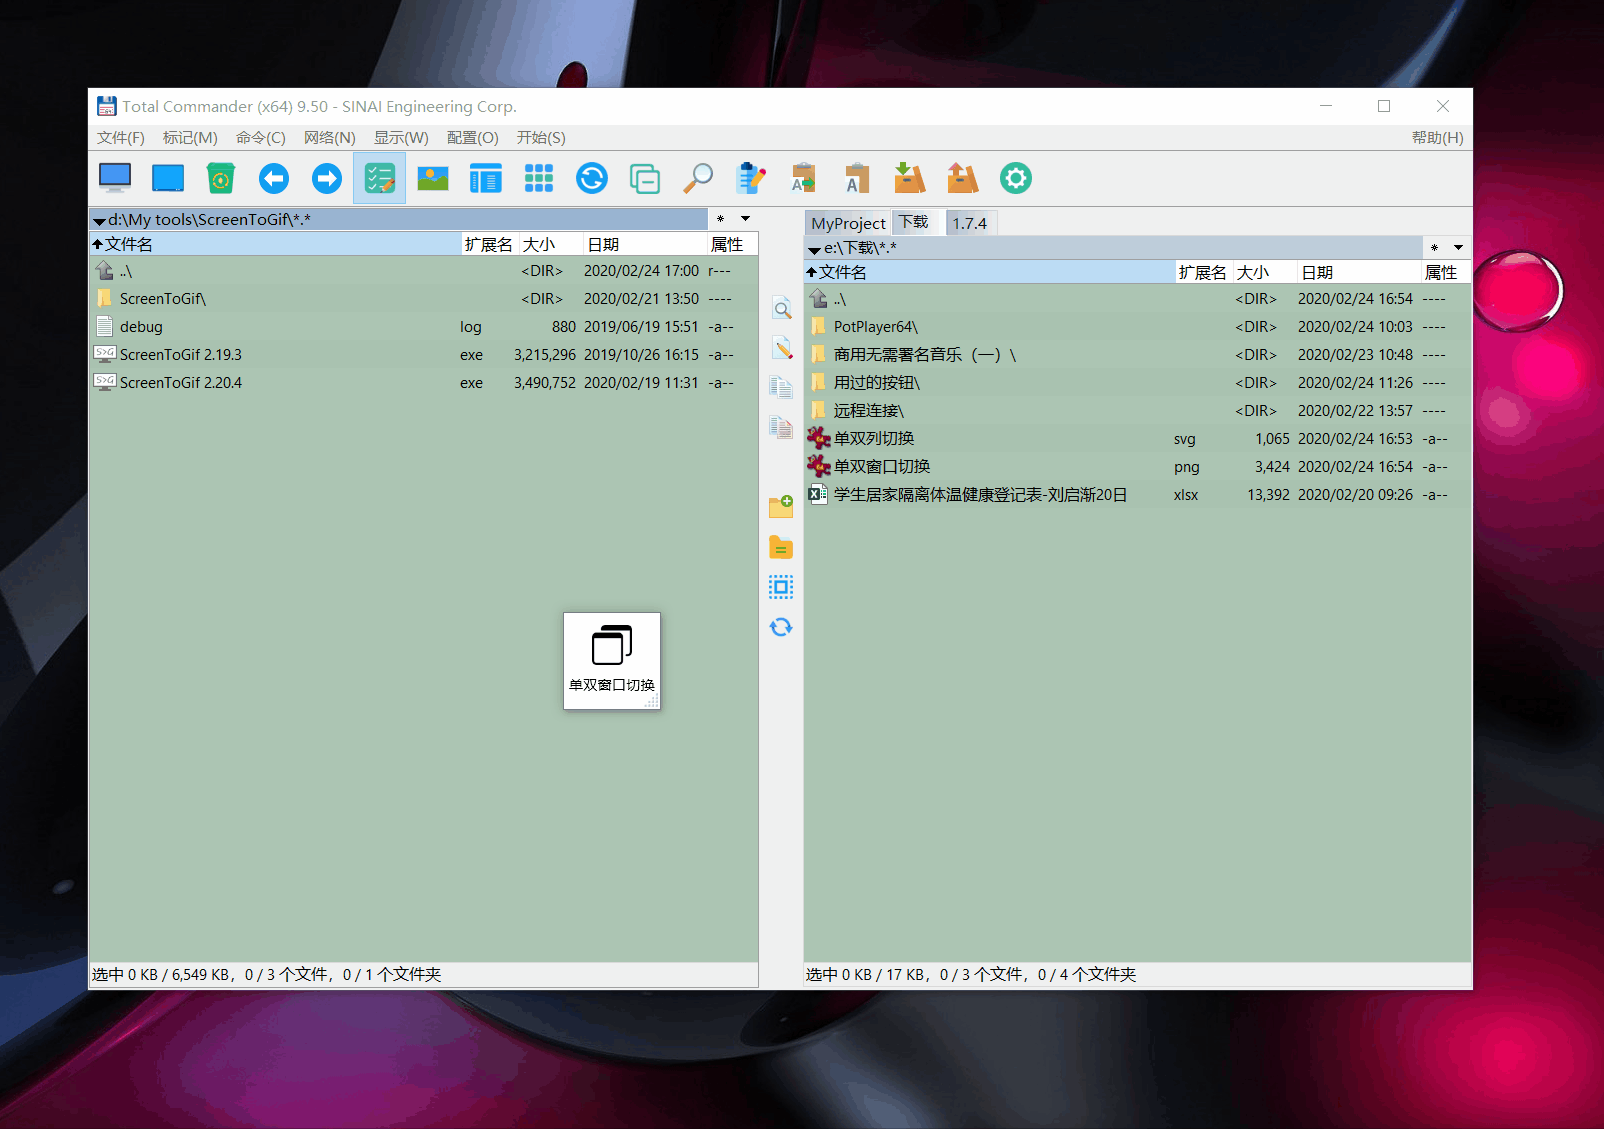Open settings with green gear icon
The image size is (1604, 1129).
pyautogui.click(x=1015, y=178)
